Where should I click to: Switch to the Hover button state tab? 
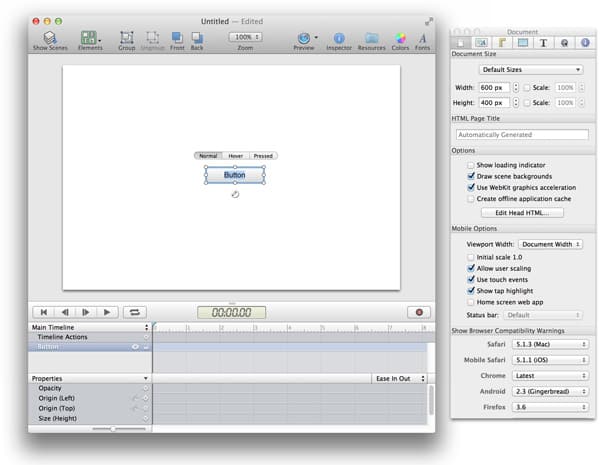coord(235,156)
